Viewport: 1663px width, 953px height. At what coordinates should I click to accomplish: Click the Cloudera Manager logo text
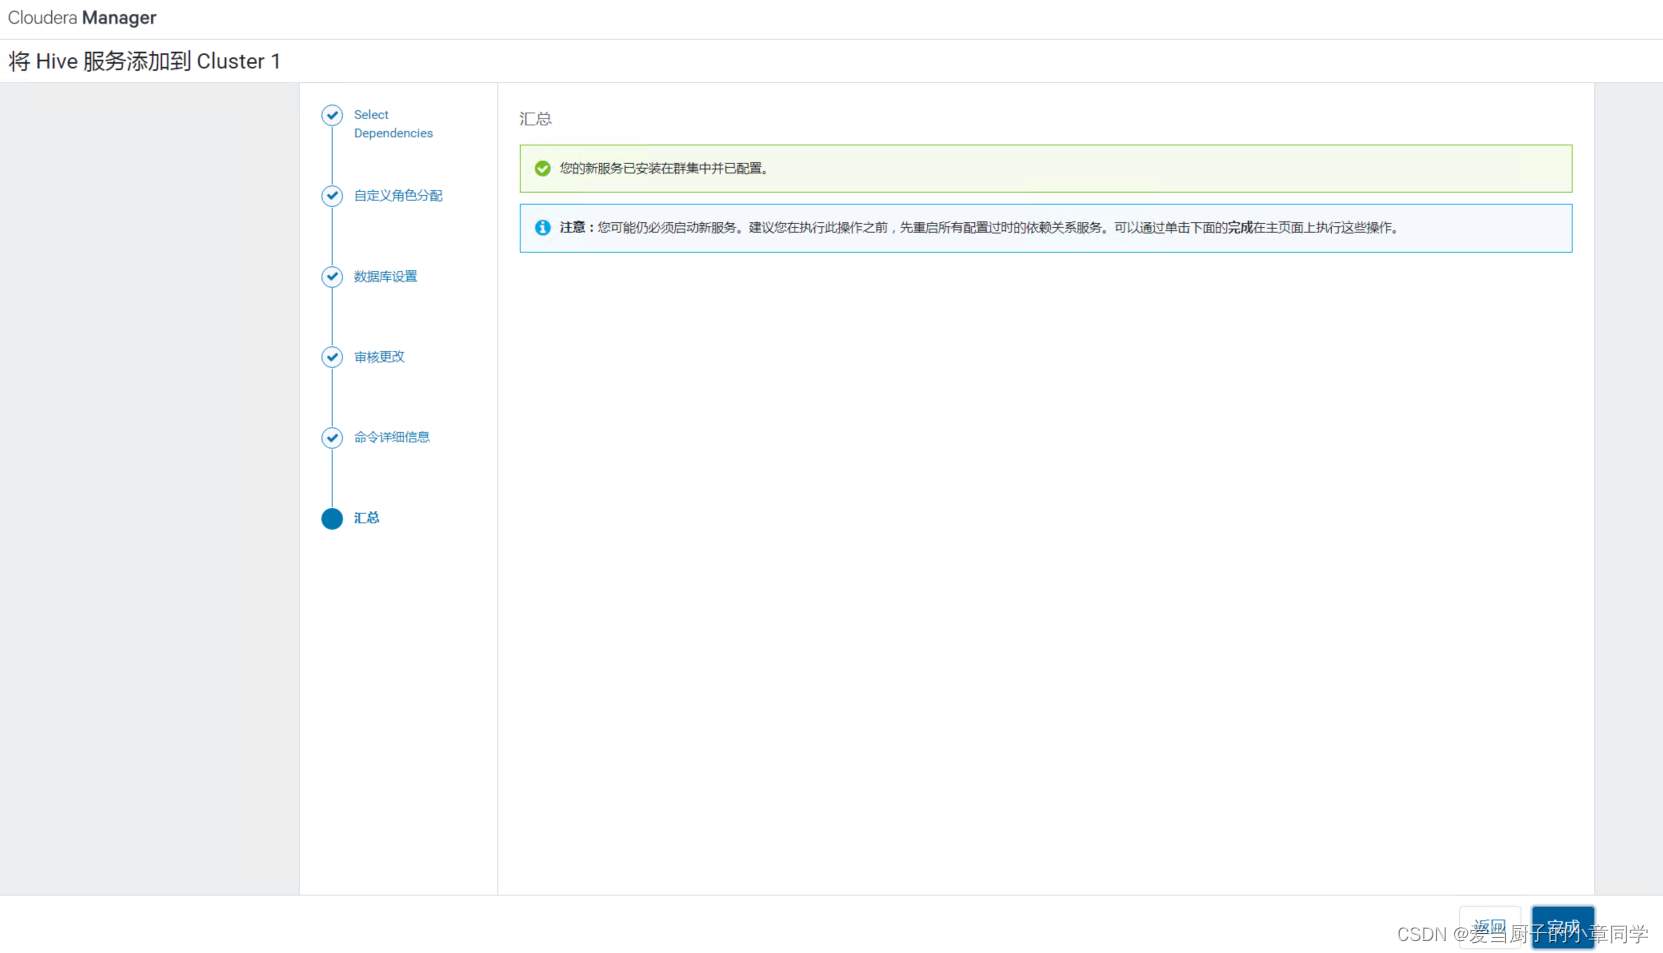coord(82,18)
